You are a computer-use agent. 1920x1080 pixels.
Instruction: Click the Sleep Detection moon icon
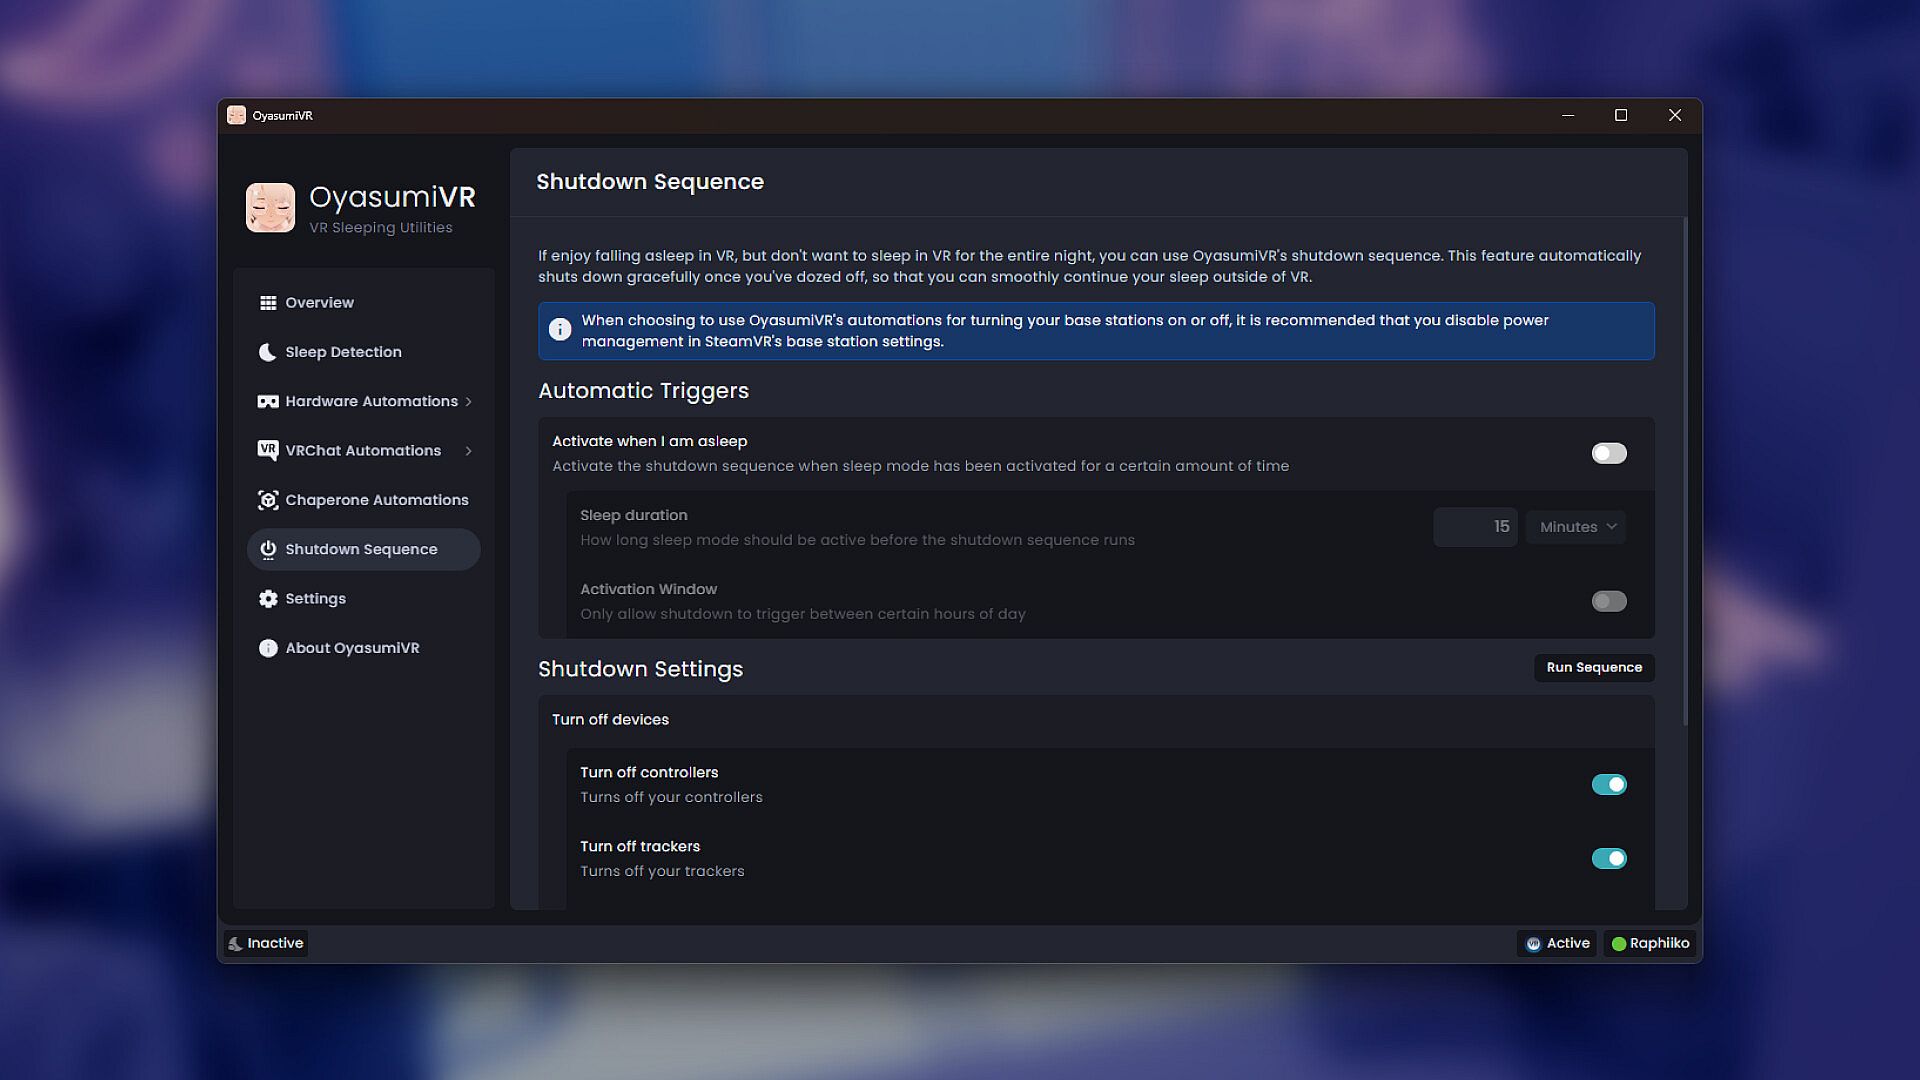tap(267, 352)
